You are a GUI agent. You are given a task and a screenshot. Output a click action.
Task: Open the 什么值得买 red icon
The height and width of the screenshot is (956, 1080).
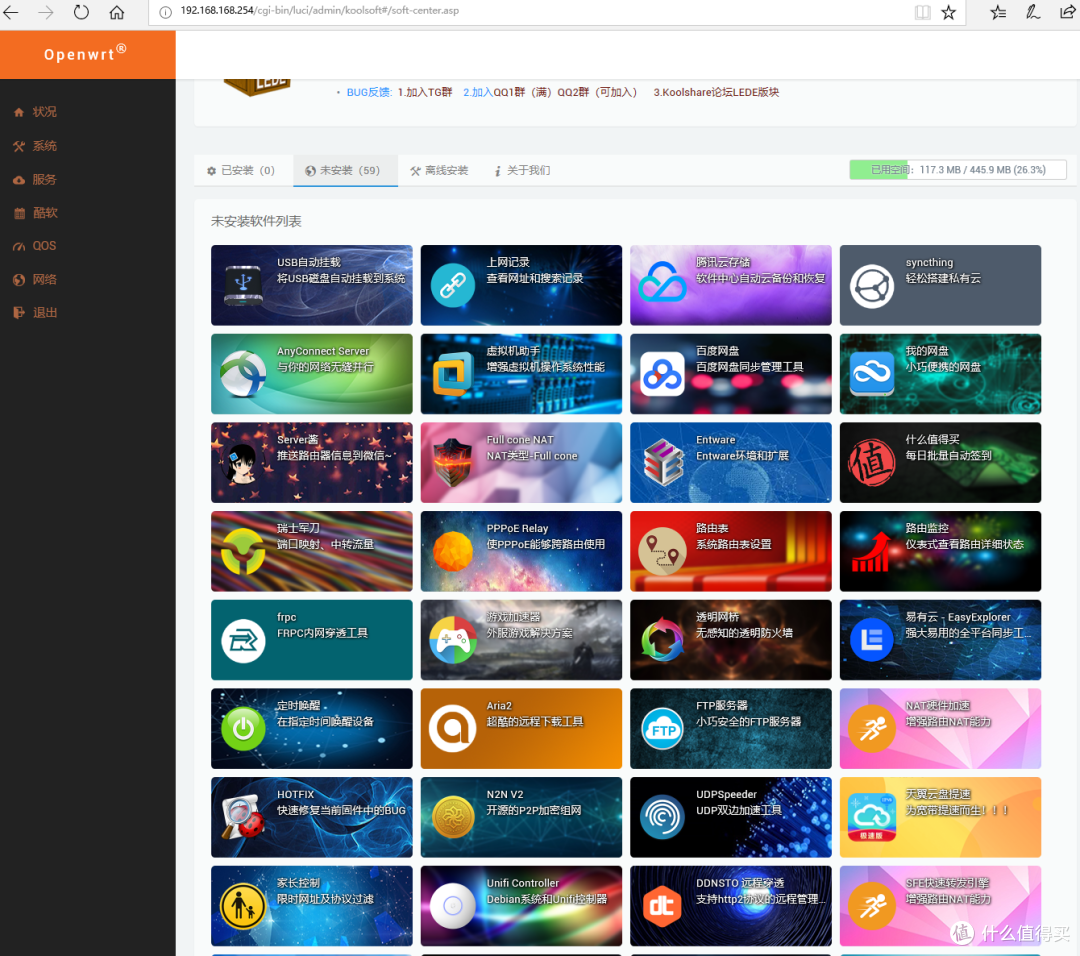871,463
